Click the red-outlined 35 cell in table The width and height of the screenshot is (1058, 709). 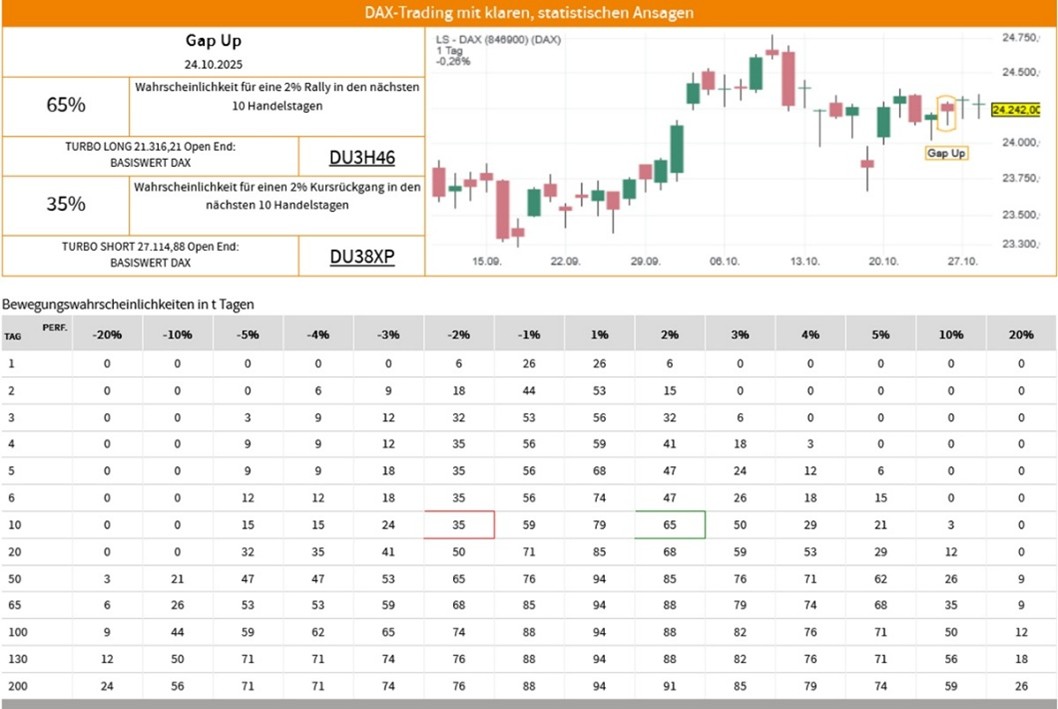coord(459,524)
